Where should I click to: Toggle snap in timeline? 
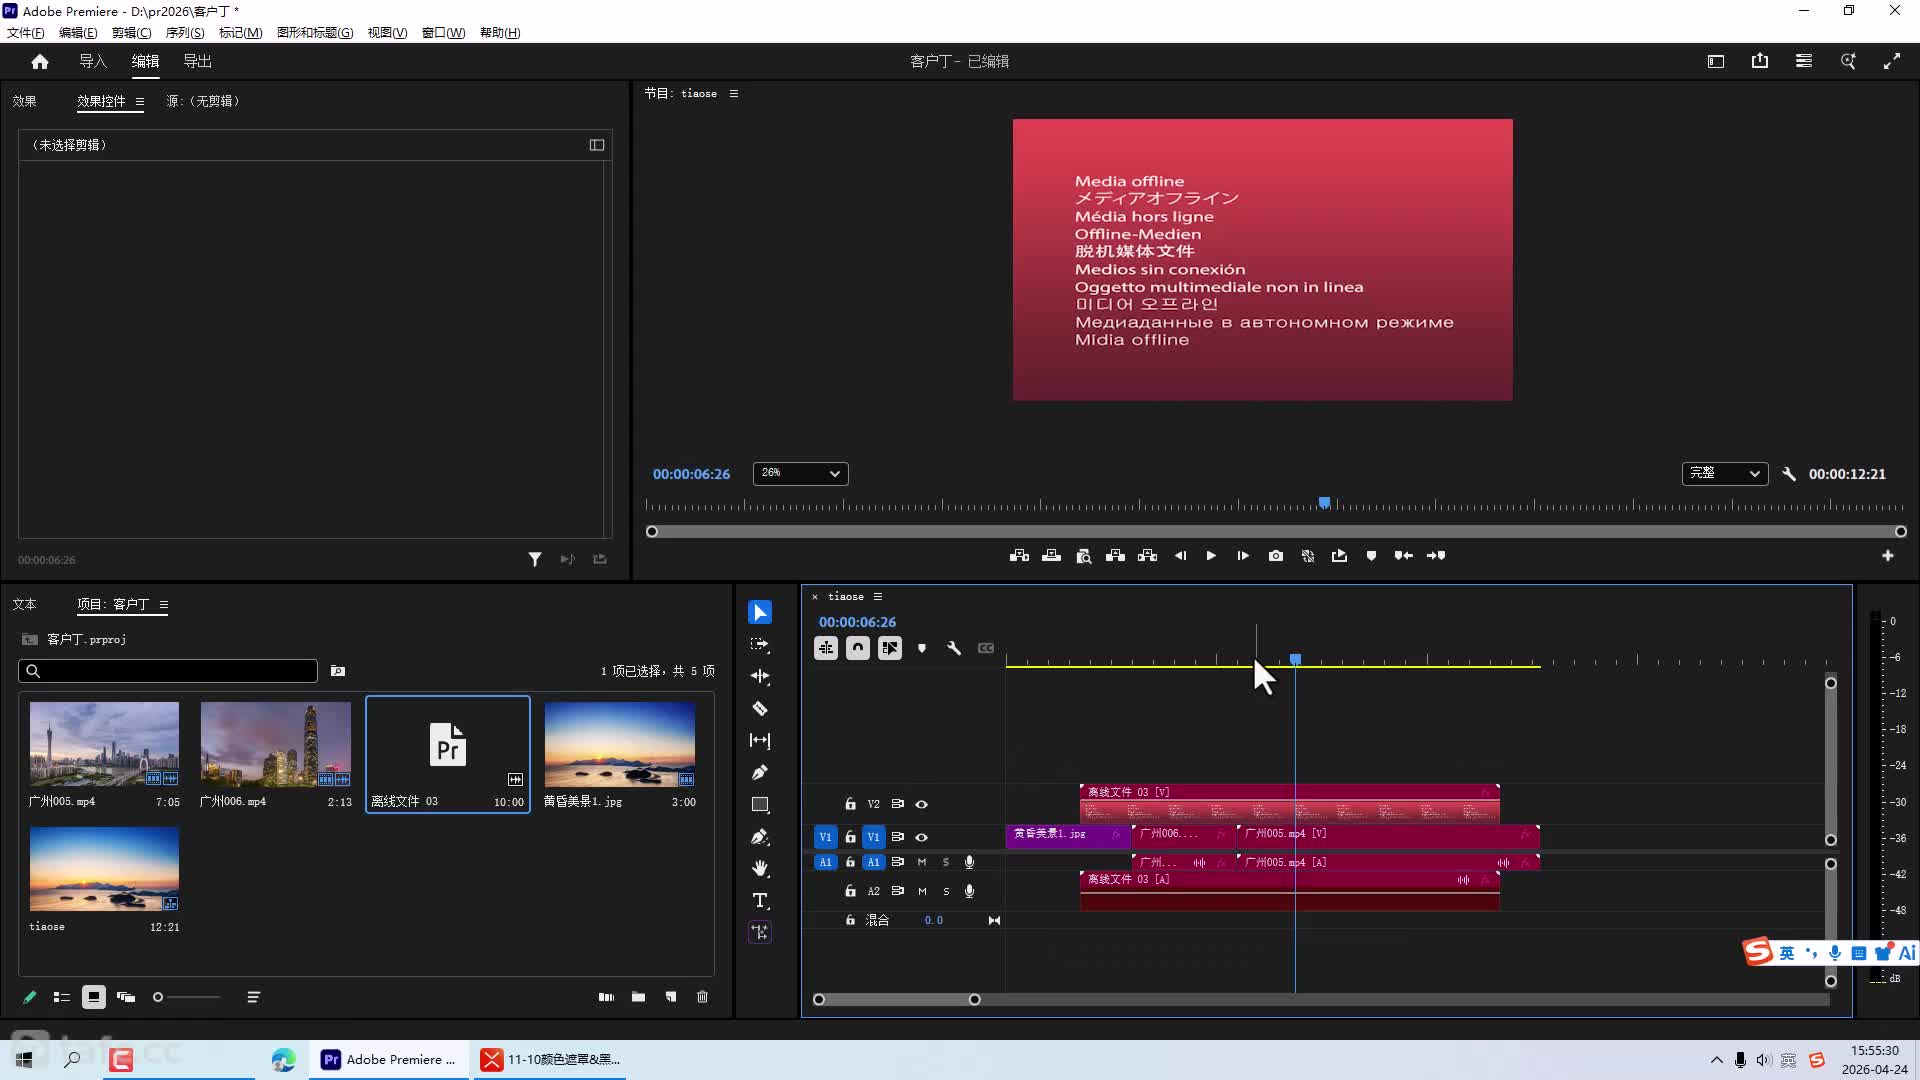pos(858,649)
